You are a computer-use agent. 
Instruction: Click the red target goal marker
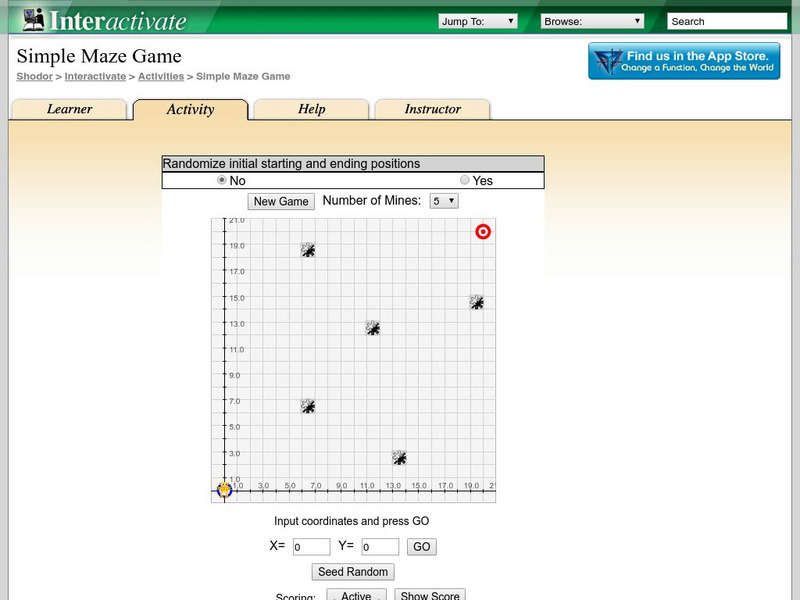point(483,232)
